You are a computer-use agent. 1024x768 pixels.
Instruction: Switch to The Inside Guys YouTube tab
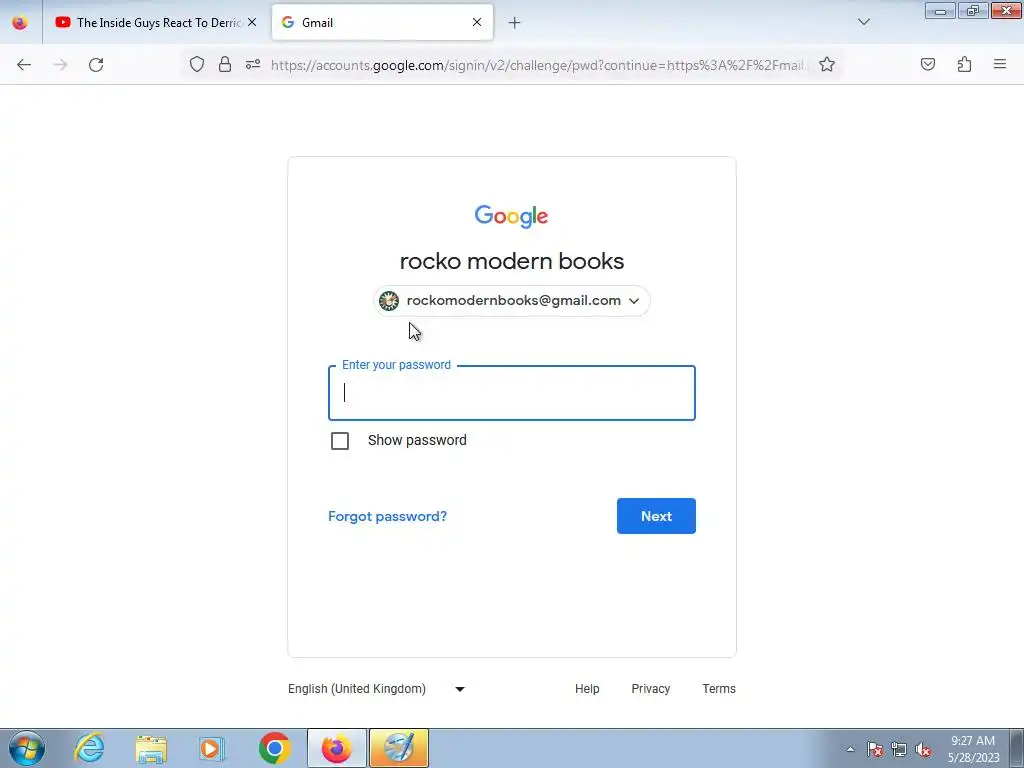click(x=155, y=22)
